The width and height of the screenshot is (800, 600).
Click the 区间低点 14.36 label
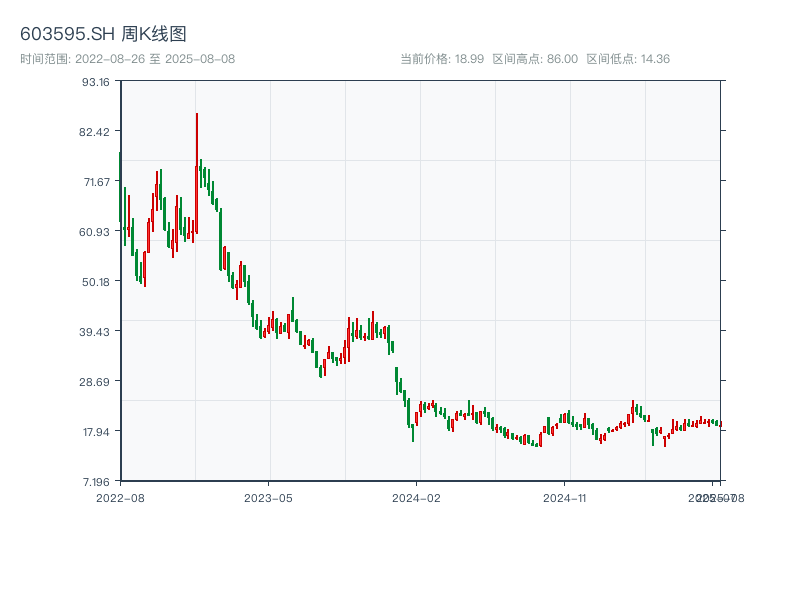pos(628,59)
